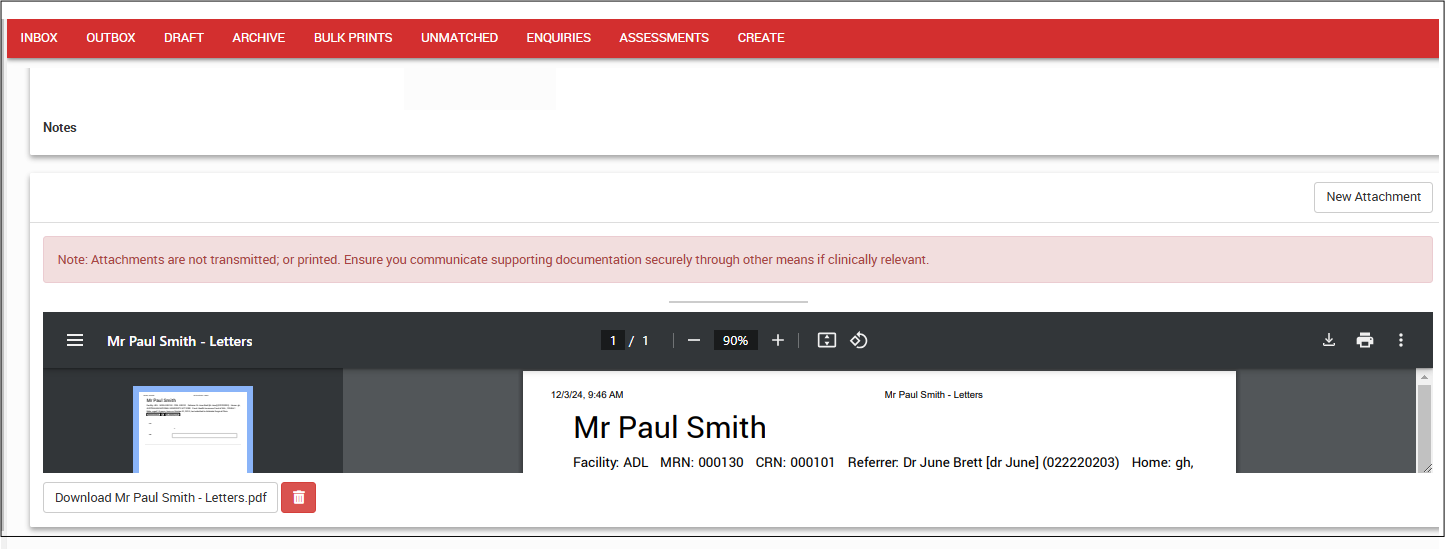Click the 'MRN: 000130' text in the PDF

click(x=702, y=463)
